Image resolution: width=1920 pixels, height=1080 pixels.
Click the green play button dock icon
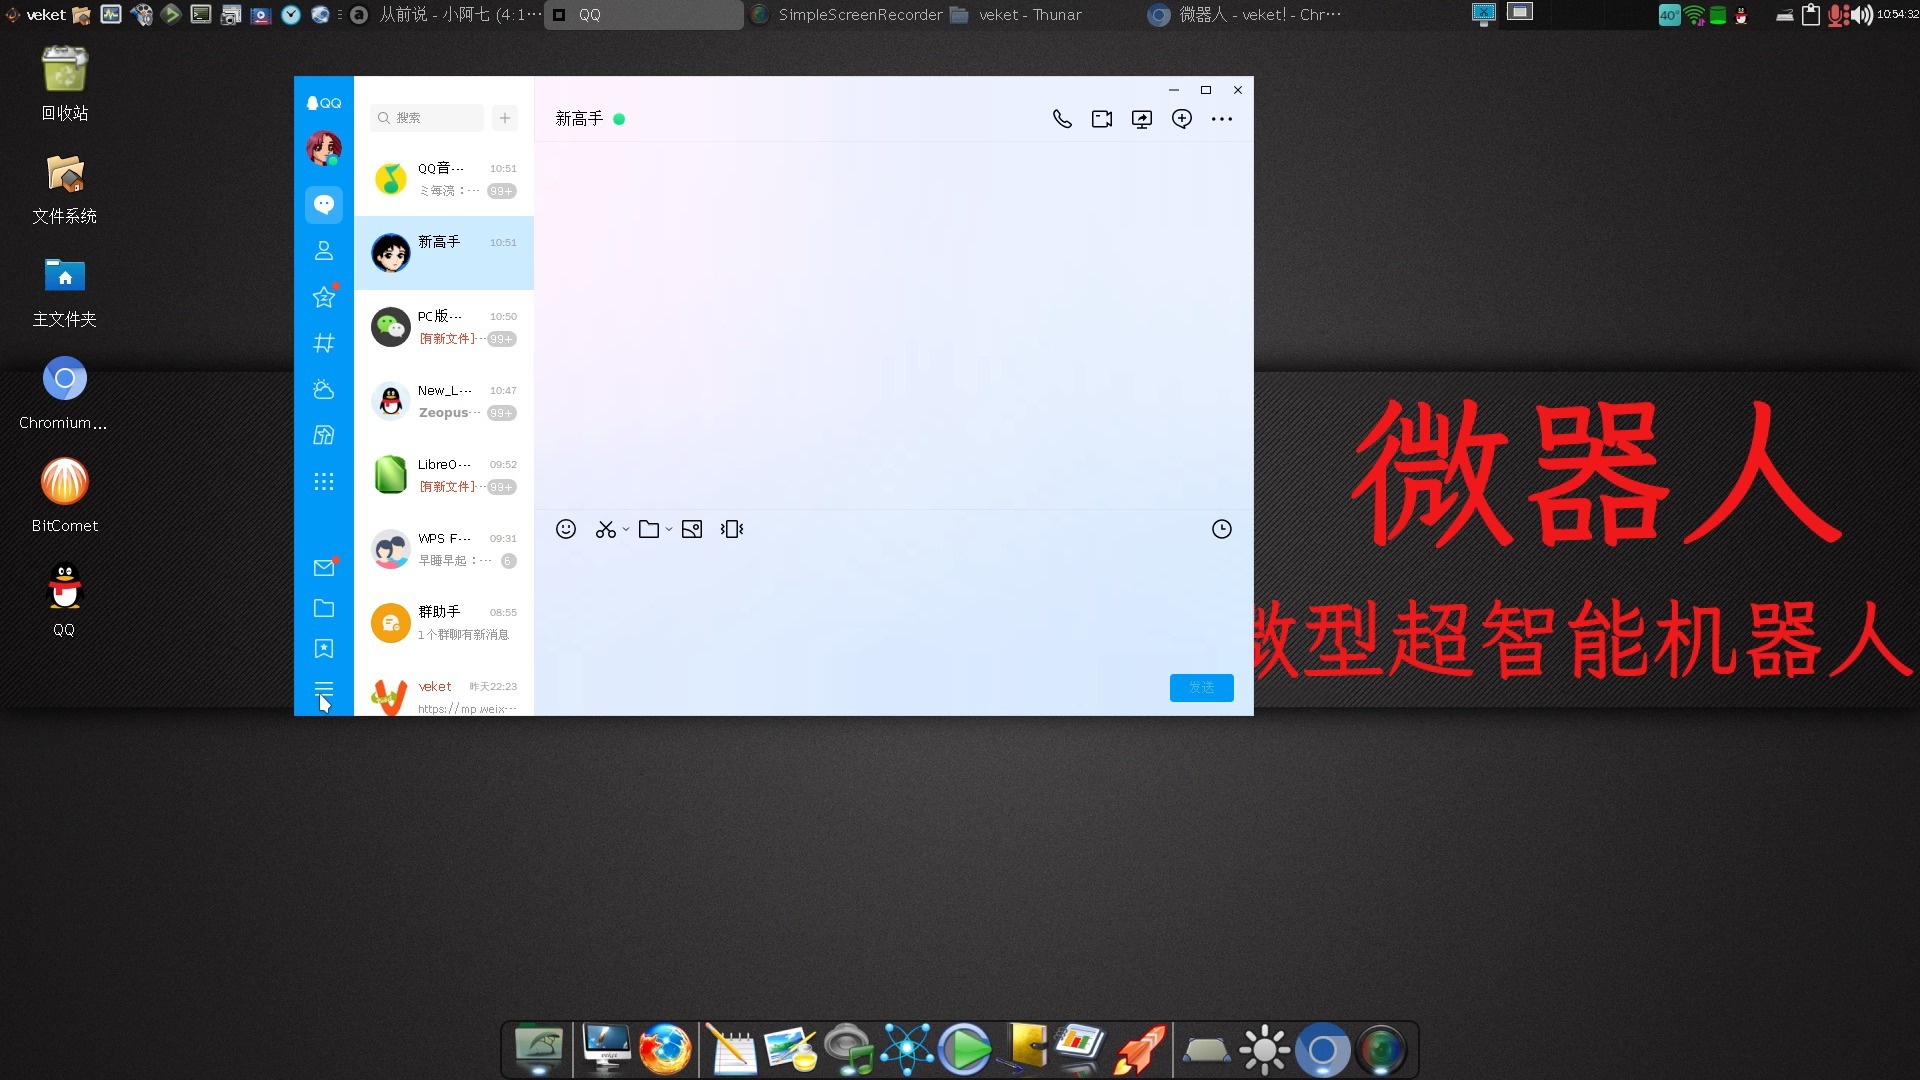965,1050
